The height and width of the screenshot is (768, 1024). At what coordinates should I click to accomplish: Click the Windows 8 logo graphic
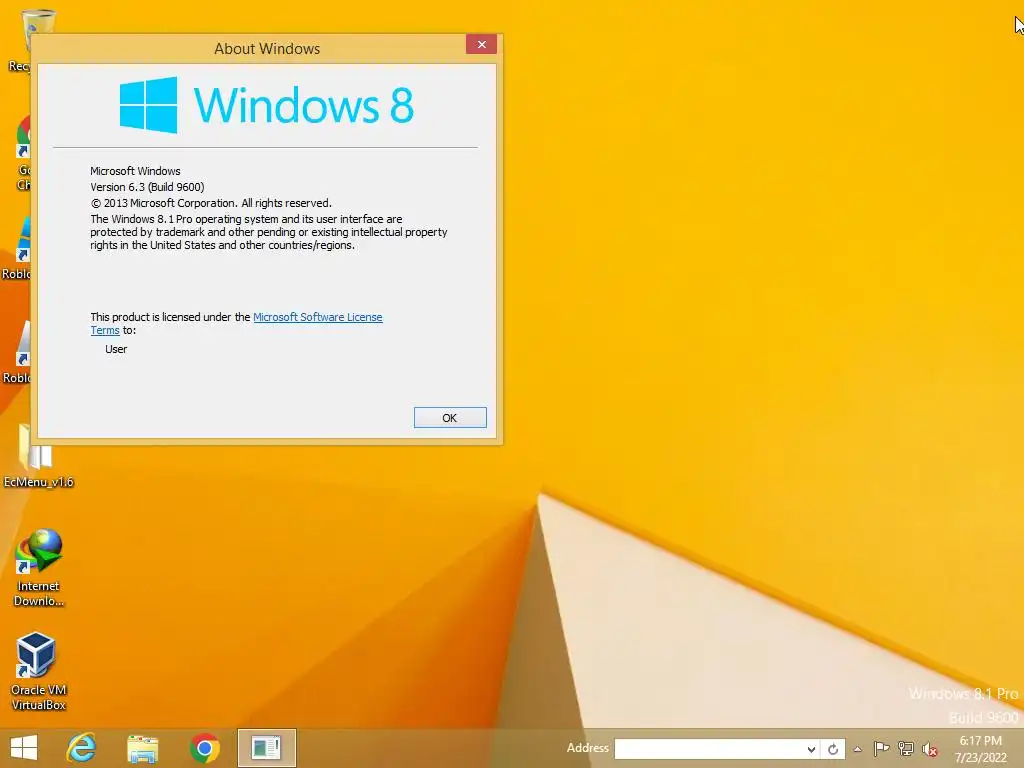pos(266,105)
